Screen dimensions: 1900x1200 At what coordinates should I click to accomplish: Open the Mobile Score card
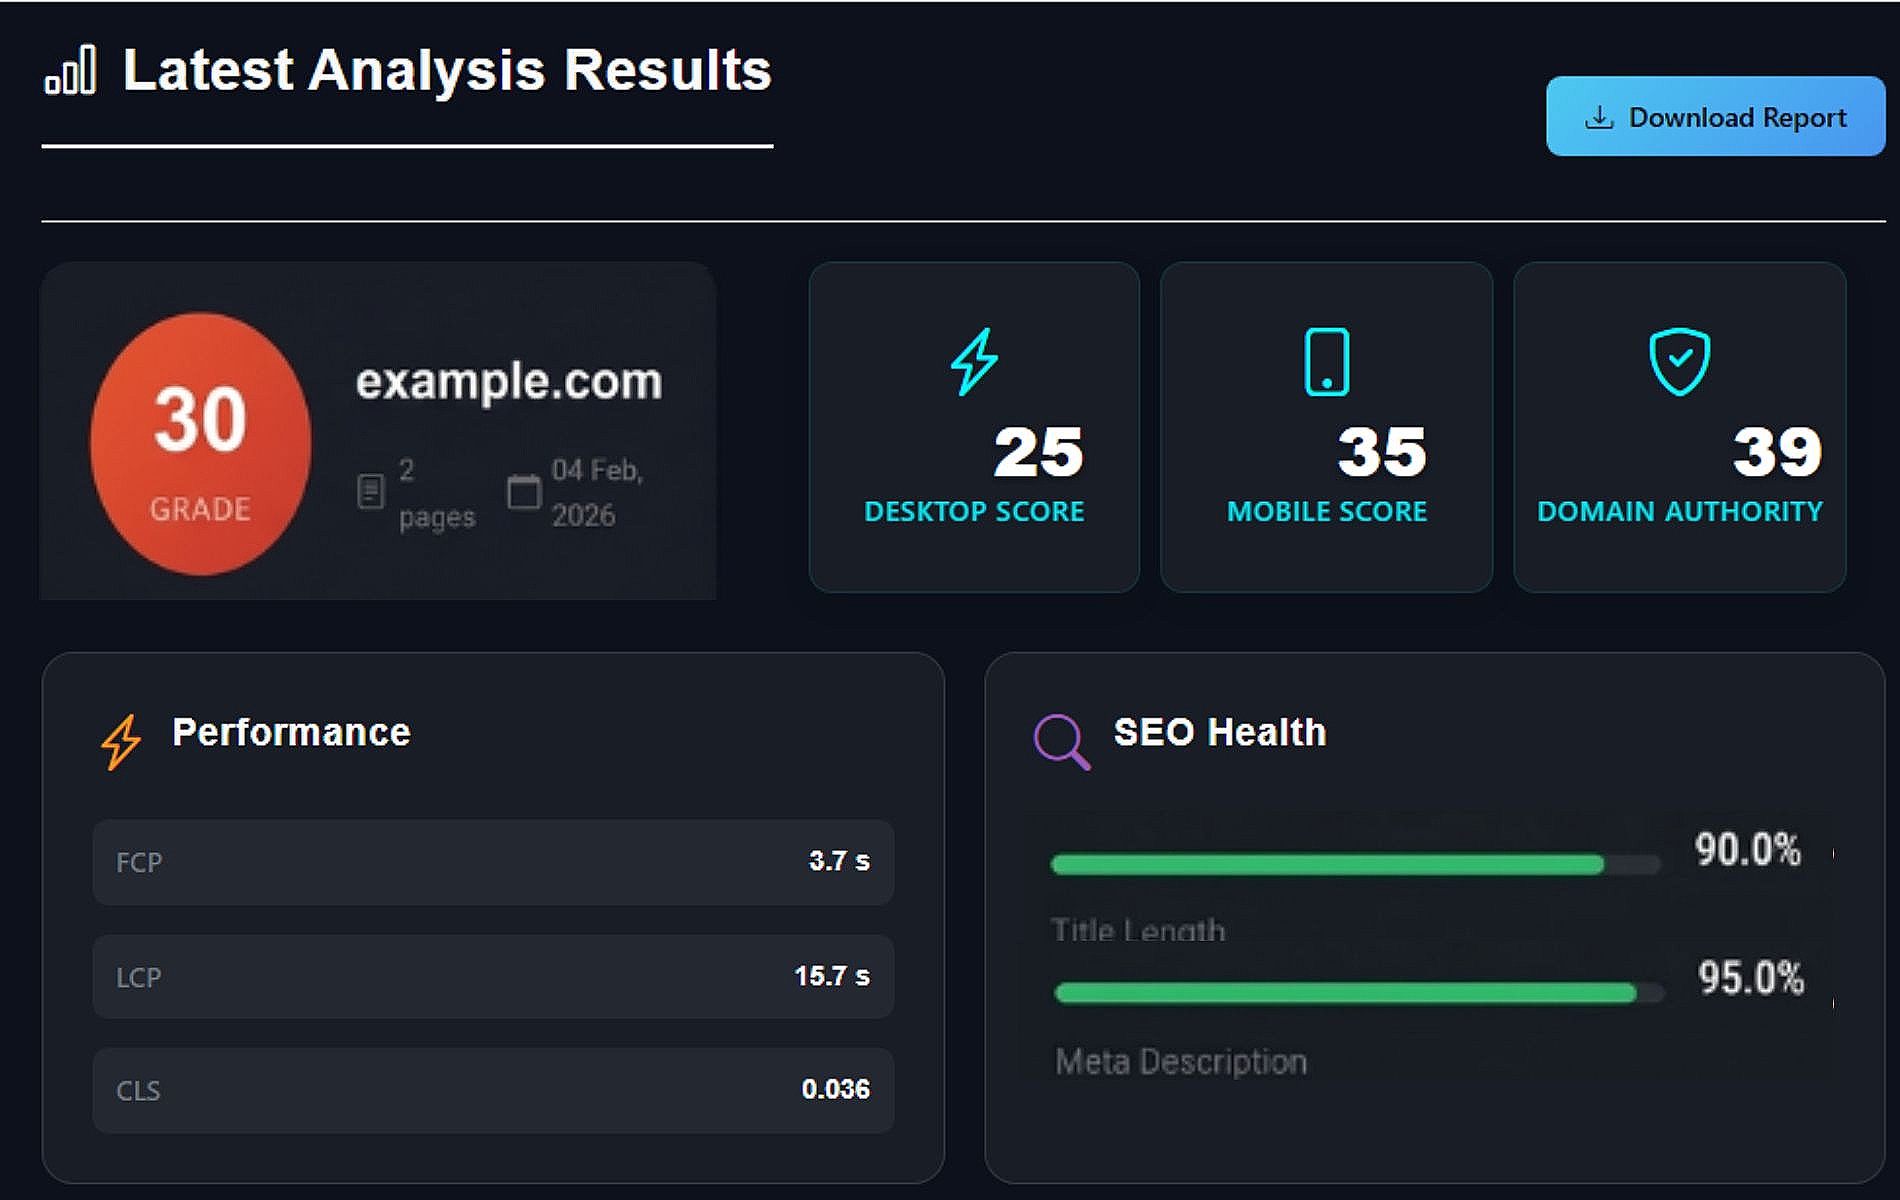click(1326, 427)
